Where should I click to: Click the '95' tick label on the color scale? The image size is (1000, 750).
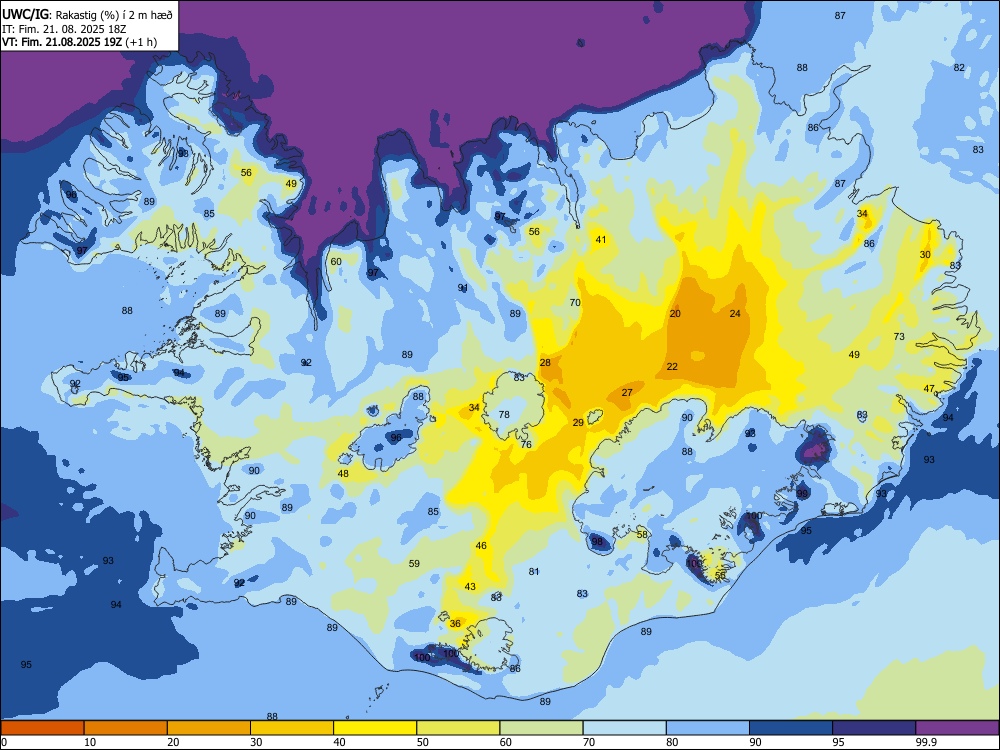[838, 742]
